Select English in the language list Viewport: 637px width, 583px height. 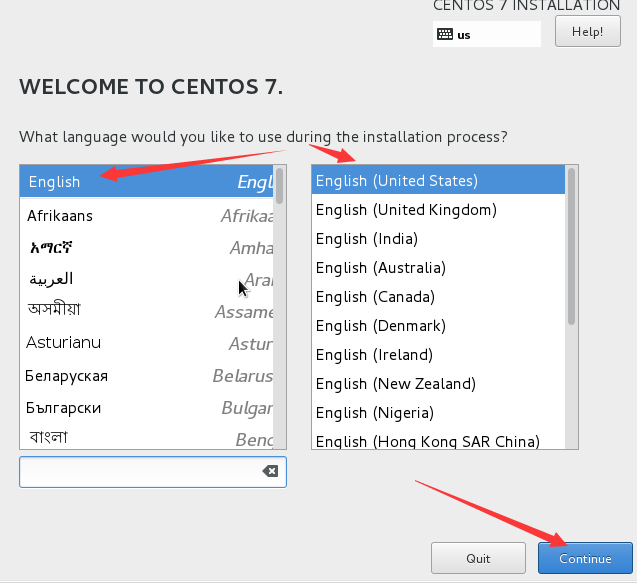(147, 181)
